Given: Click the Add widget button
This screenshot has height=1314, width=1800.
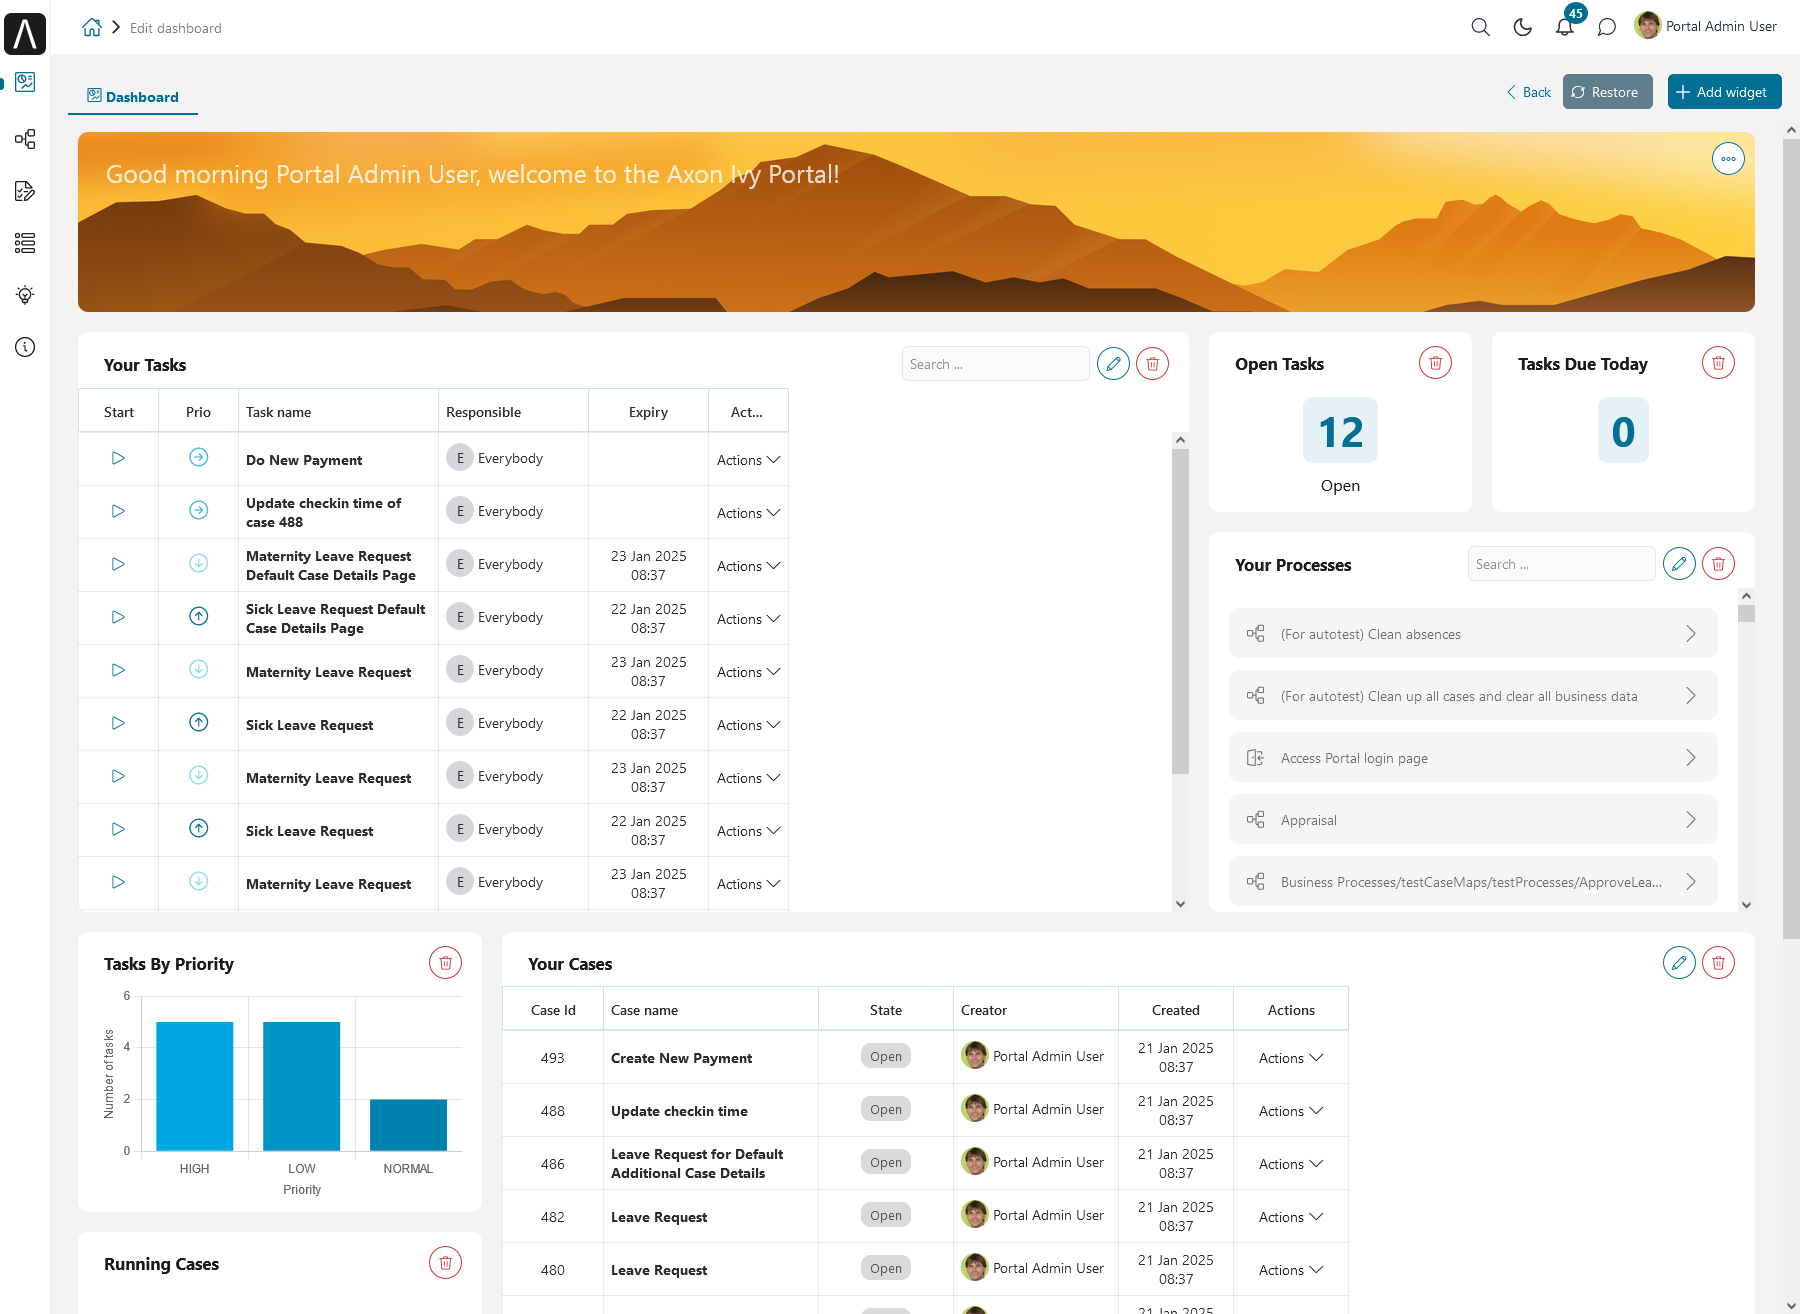Looking at the screenshot, I should point(1724,92).
